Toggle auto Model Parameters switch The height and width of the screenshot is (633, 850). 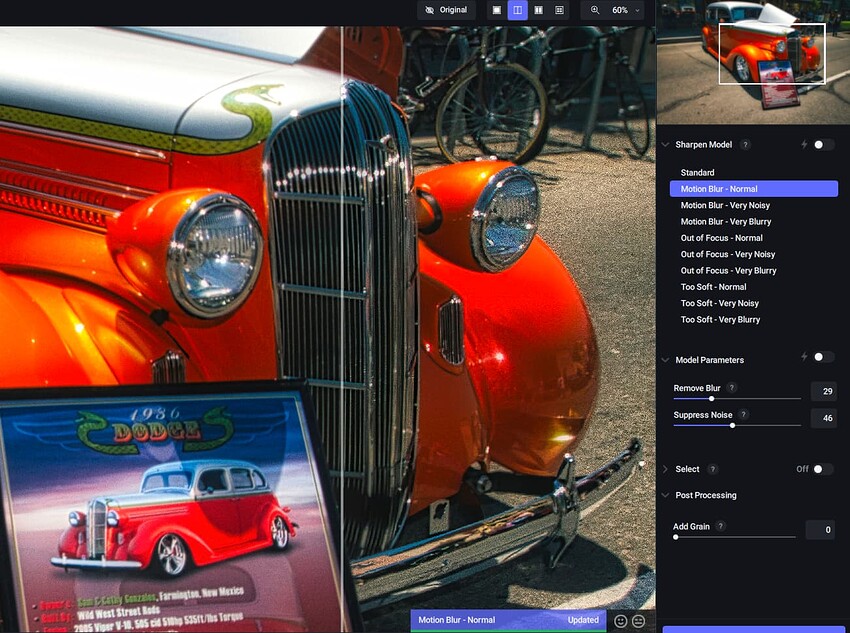tap(822, 357)
